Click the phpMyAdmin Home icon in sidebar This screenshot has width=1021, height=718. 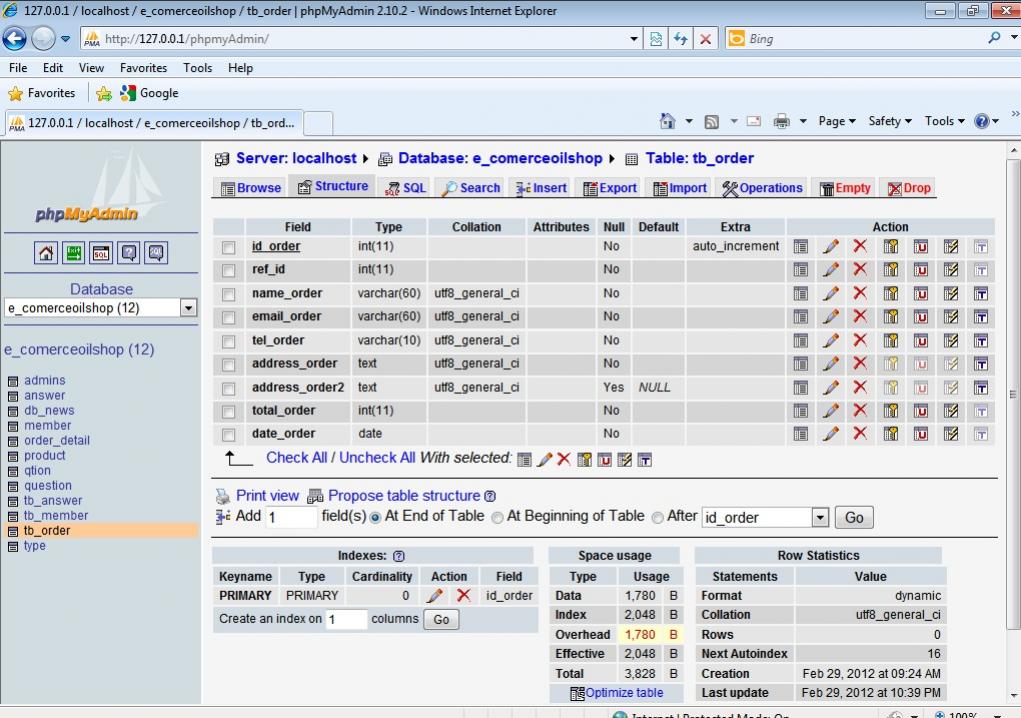(x=47, y=254)
